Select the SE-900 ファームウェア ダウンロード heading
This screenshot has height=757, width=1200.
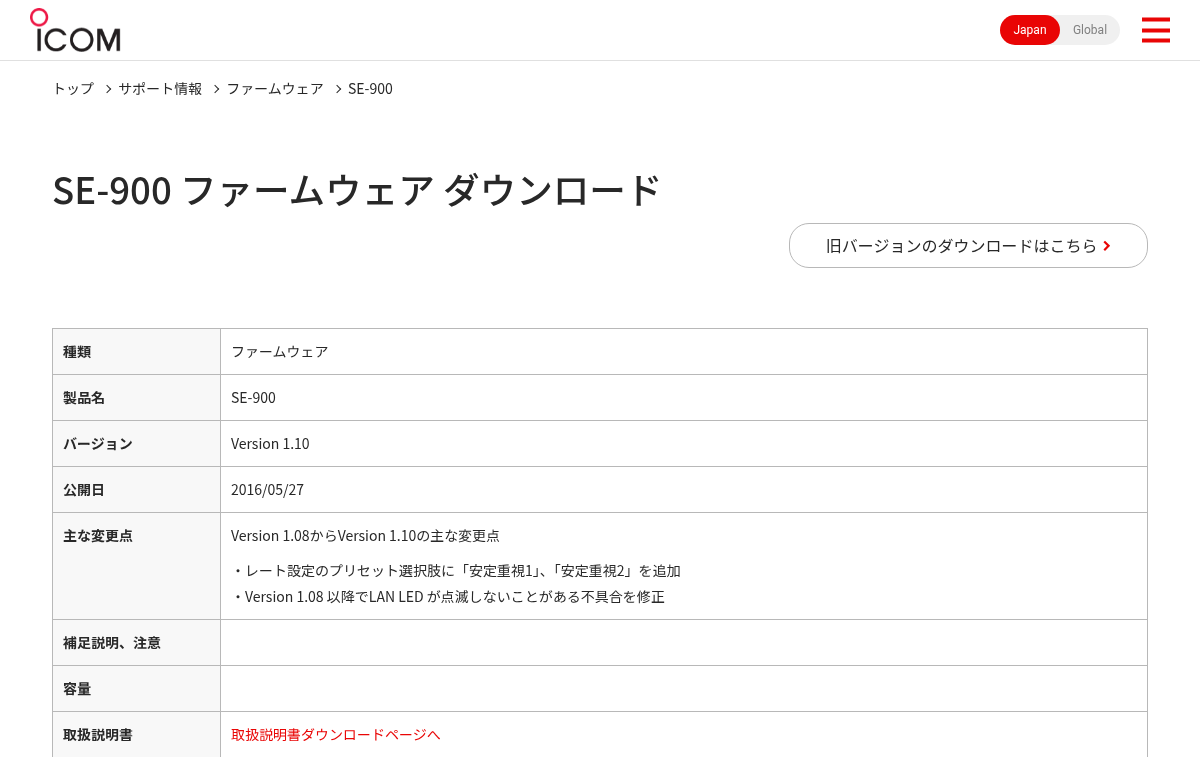click(x=357, y=190)
